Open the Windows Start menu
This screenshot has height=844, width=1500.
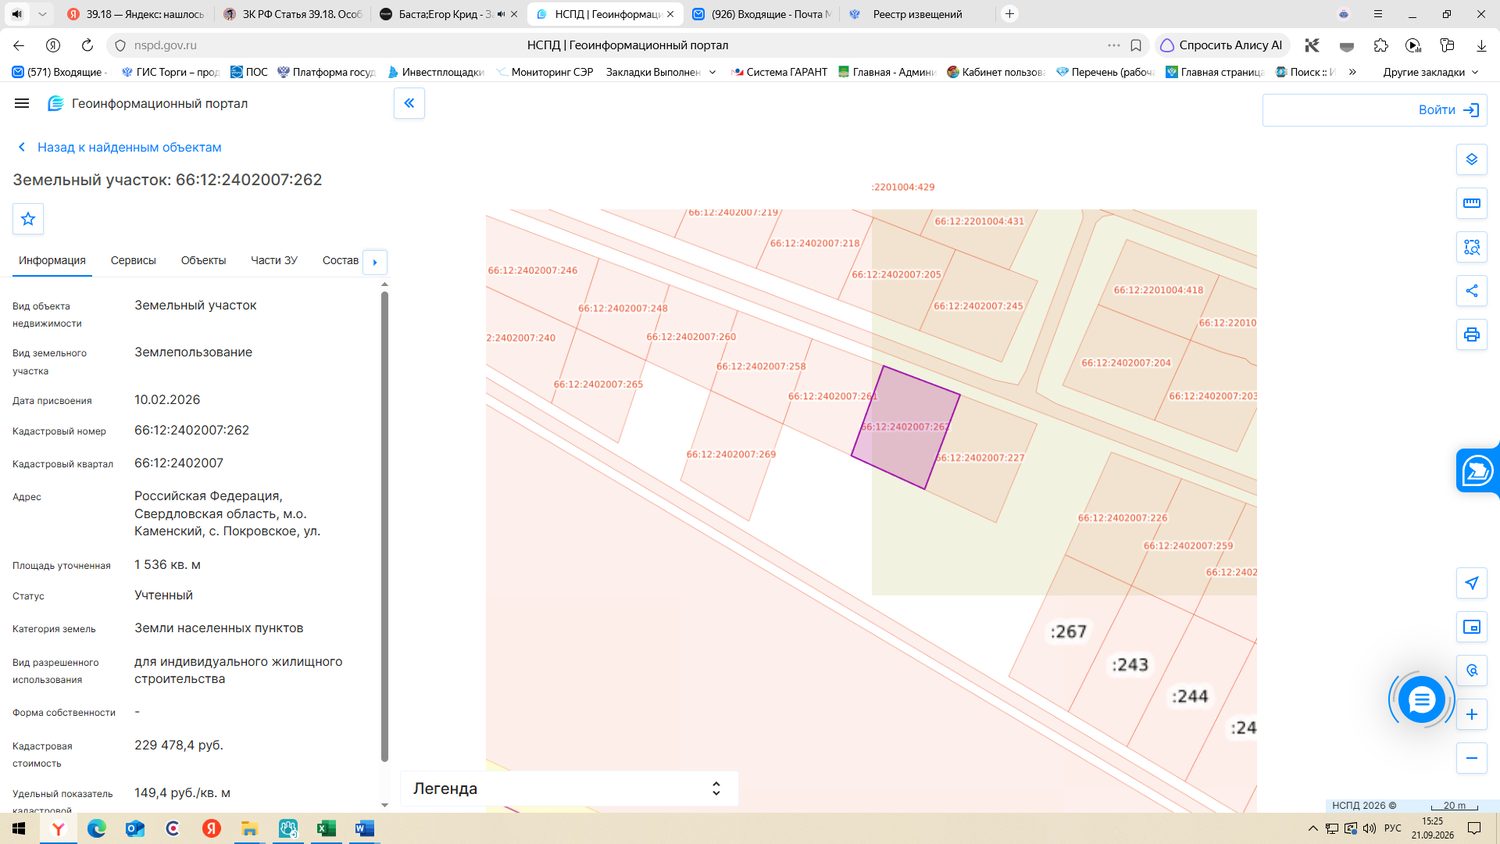click(18, 828)
